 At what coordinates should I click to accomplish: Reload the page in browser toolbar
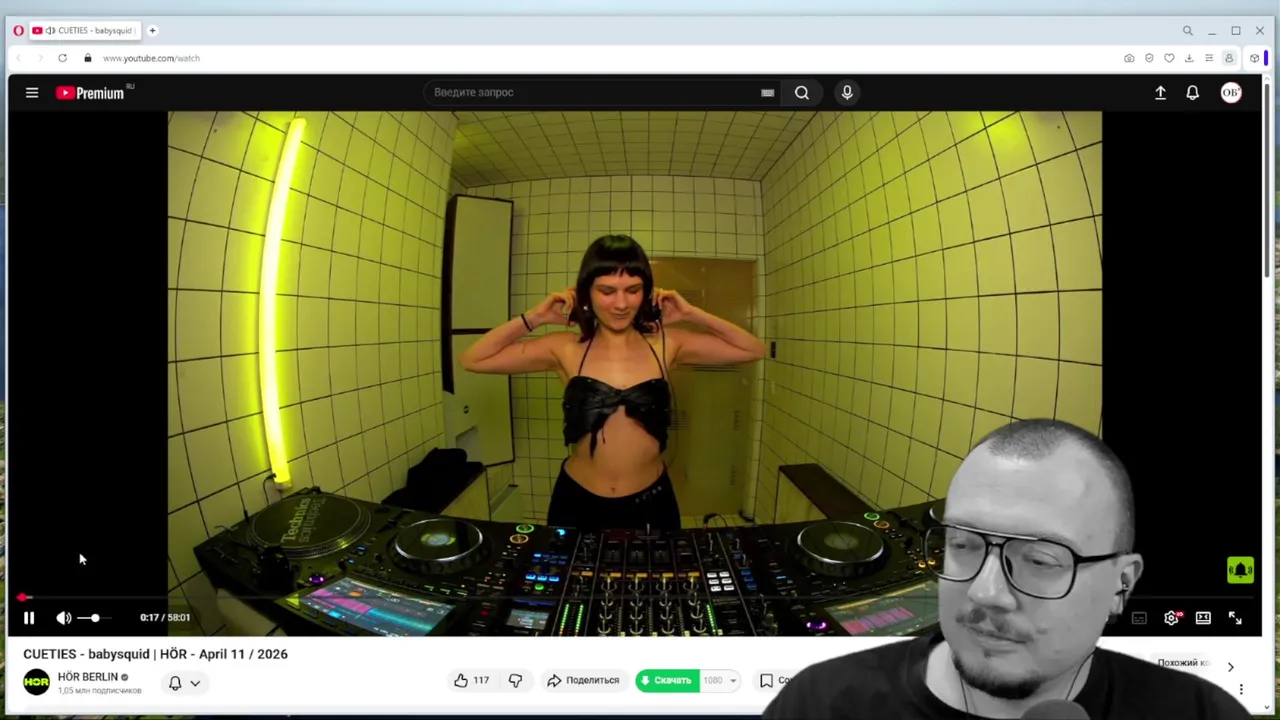tap(62, 58)
